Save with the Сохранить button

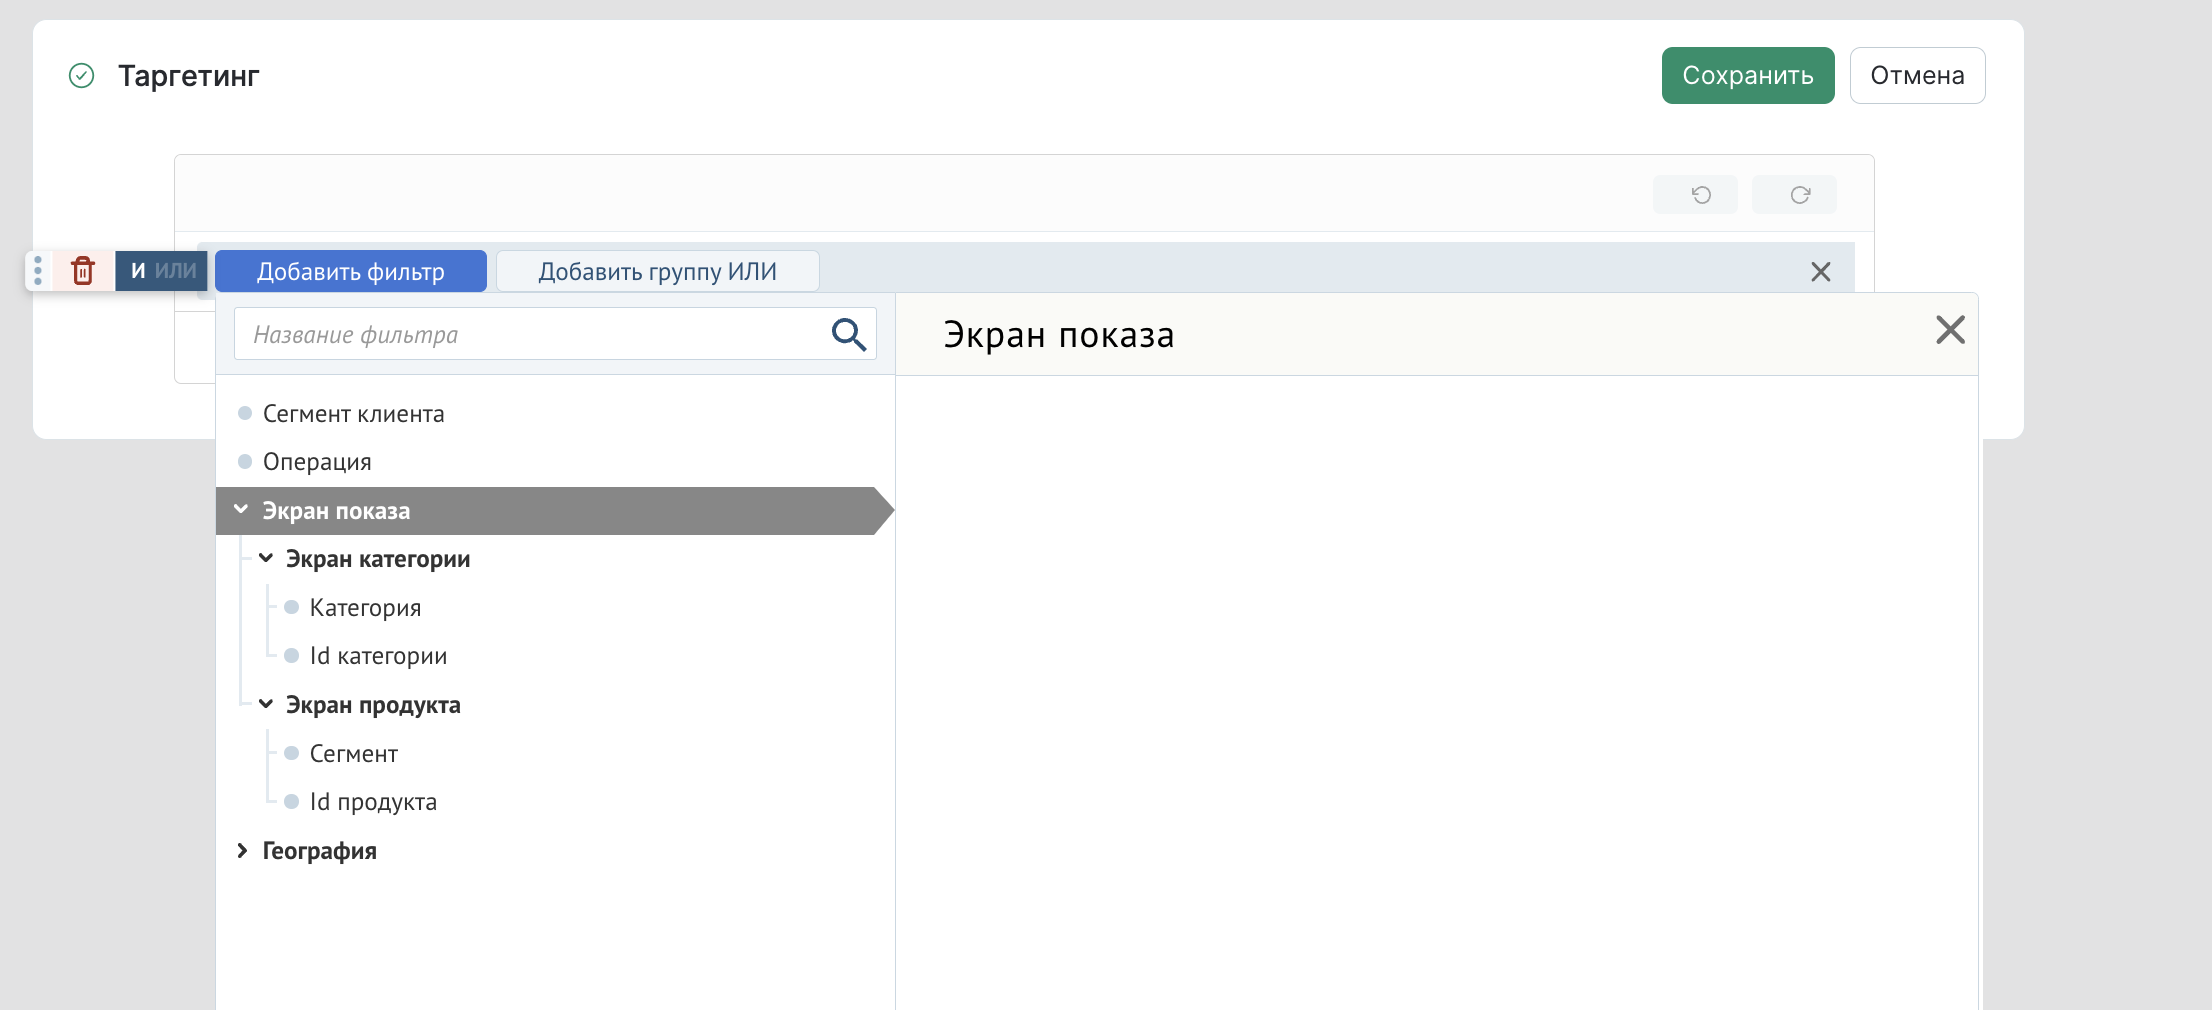click(1748, 76)
